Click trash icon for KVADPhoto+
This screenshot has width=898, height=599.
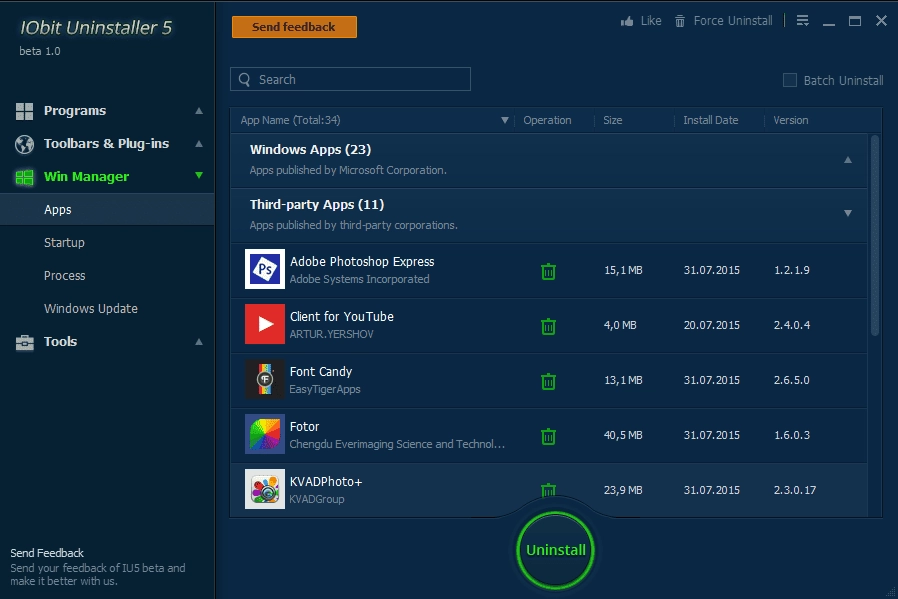(548, 490)
